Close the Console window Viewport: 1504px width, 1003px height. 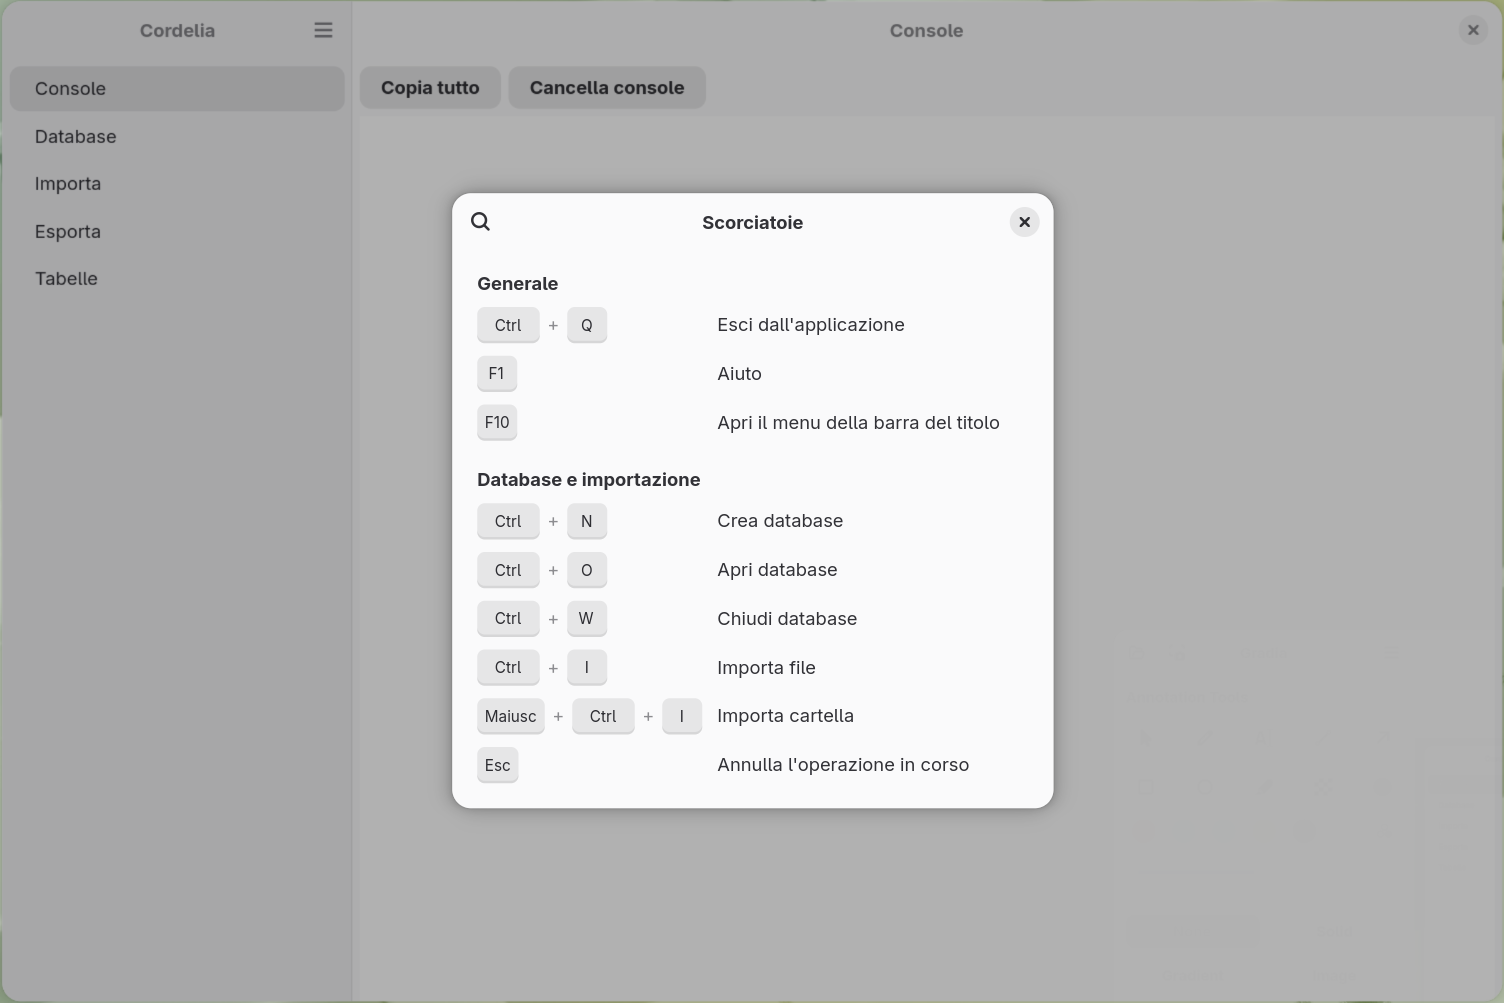pos(1473,30)
